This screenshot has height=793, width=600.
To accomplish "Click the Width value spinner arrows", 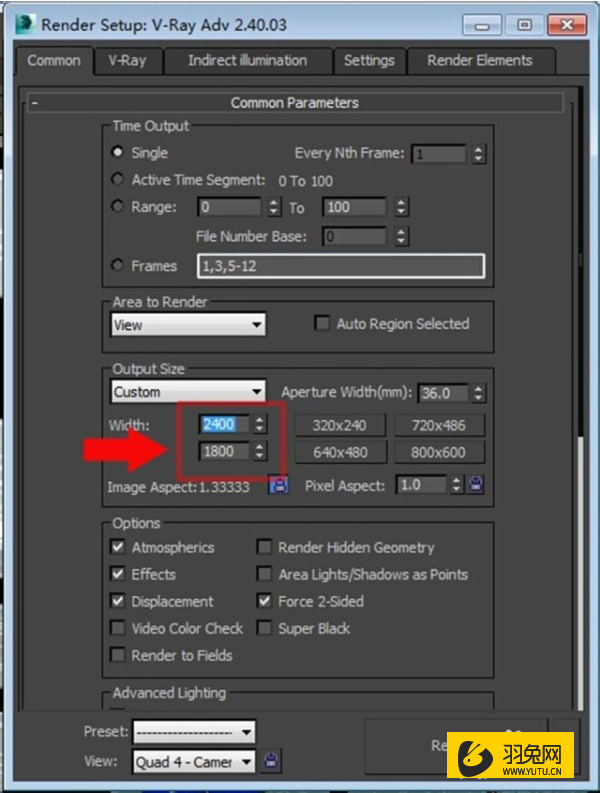I will pos(260,424).
